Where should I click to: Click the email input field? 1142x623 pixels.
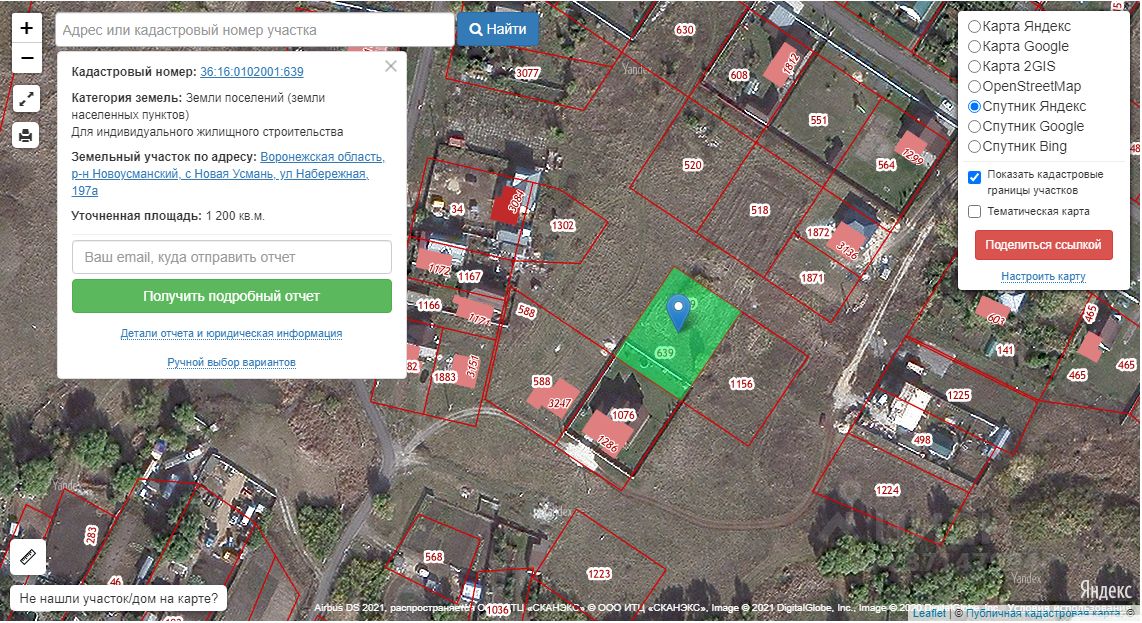(x=232, y=257)
